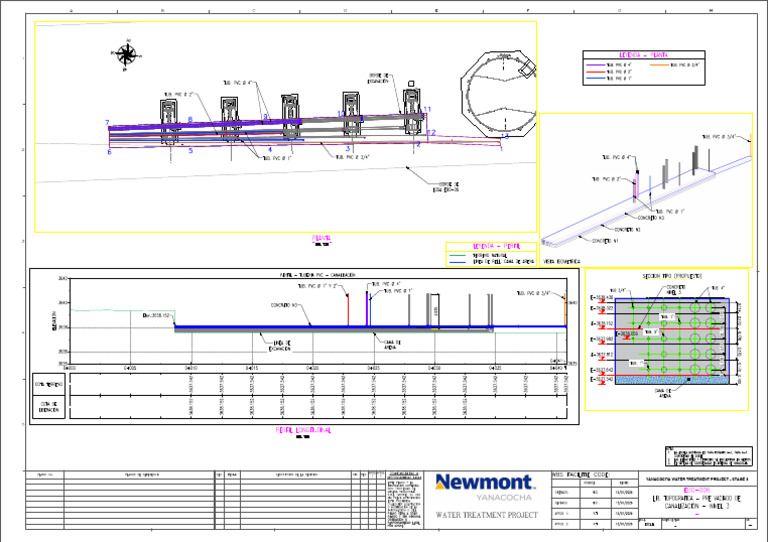Click the CAMA DE ARENA label in profile

pos(392,345)
